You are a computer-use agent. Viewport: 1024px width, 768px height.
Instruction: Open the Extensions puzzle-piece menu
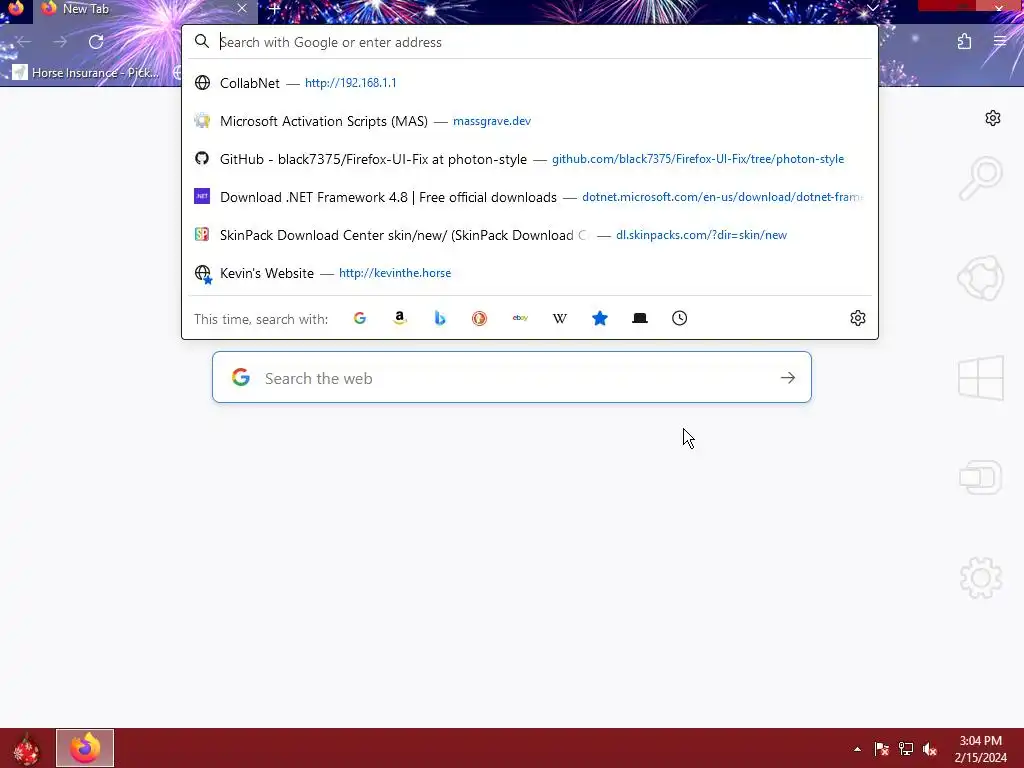coord(964,42)
